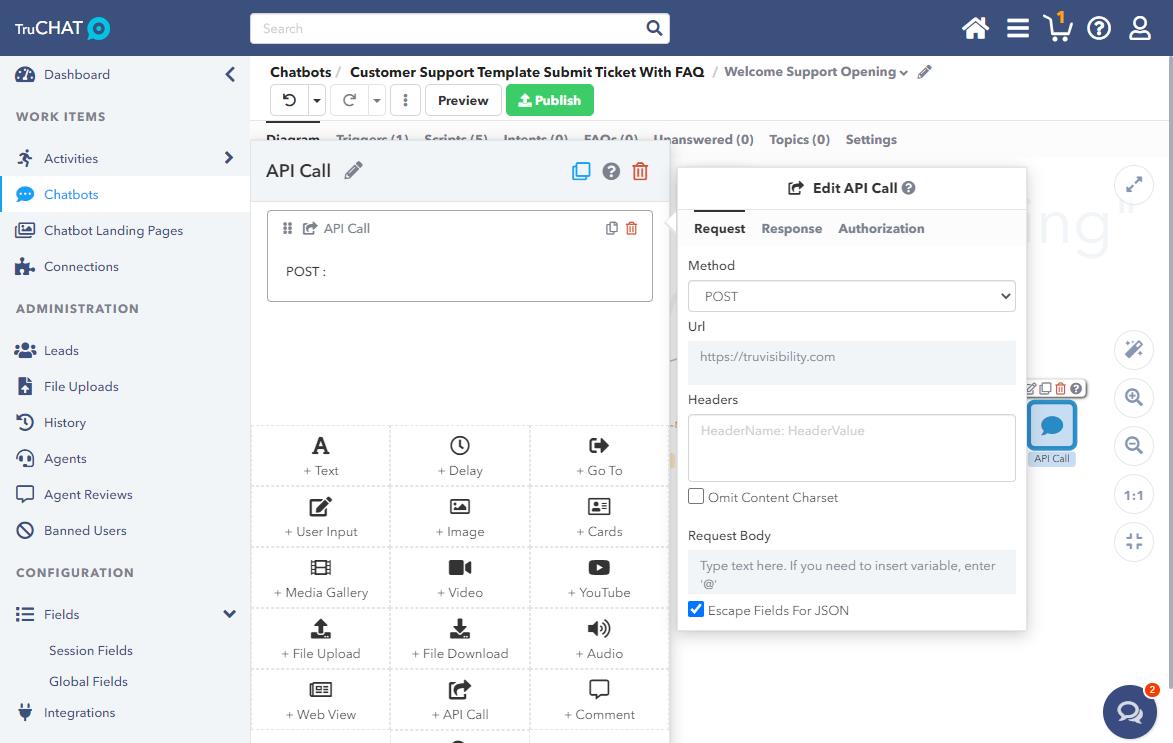Open the hamburger menu icon
This screenshot has width=1173, height=743.
click(x=1017, y=28)
